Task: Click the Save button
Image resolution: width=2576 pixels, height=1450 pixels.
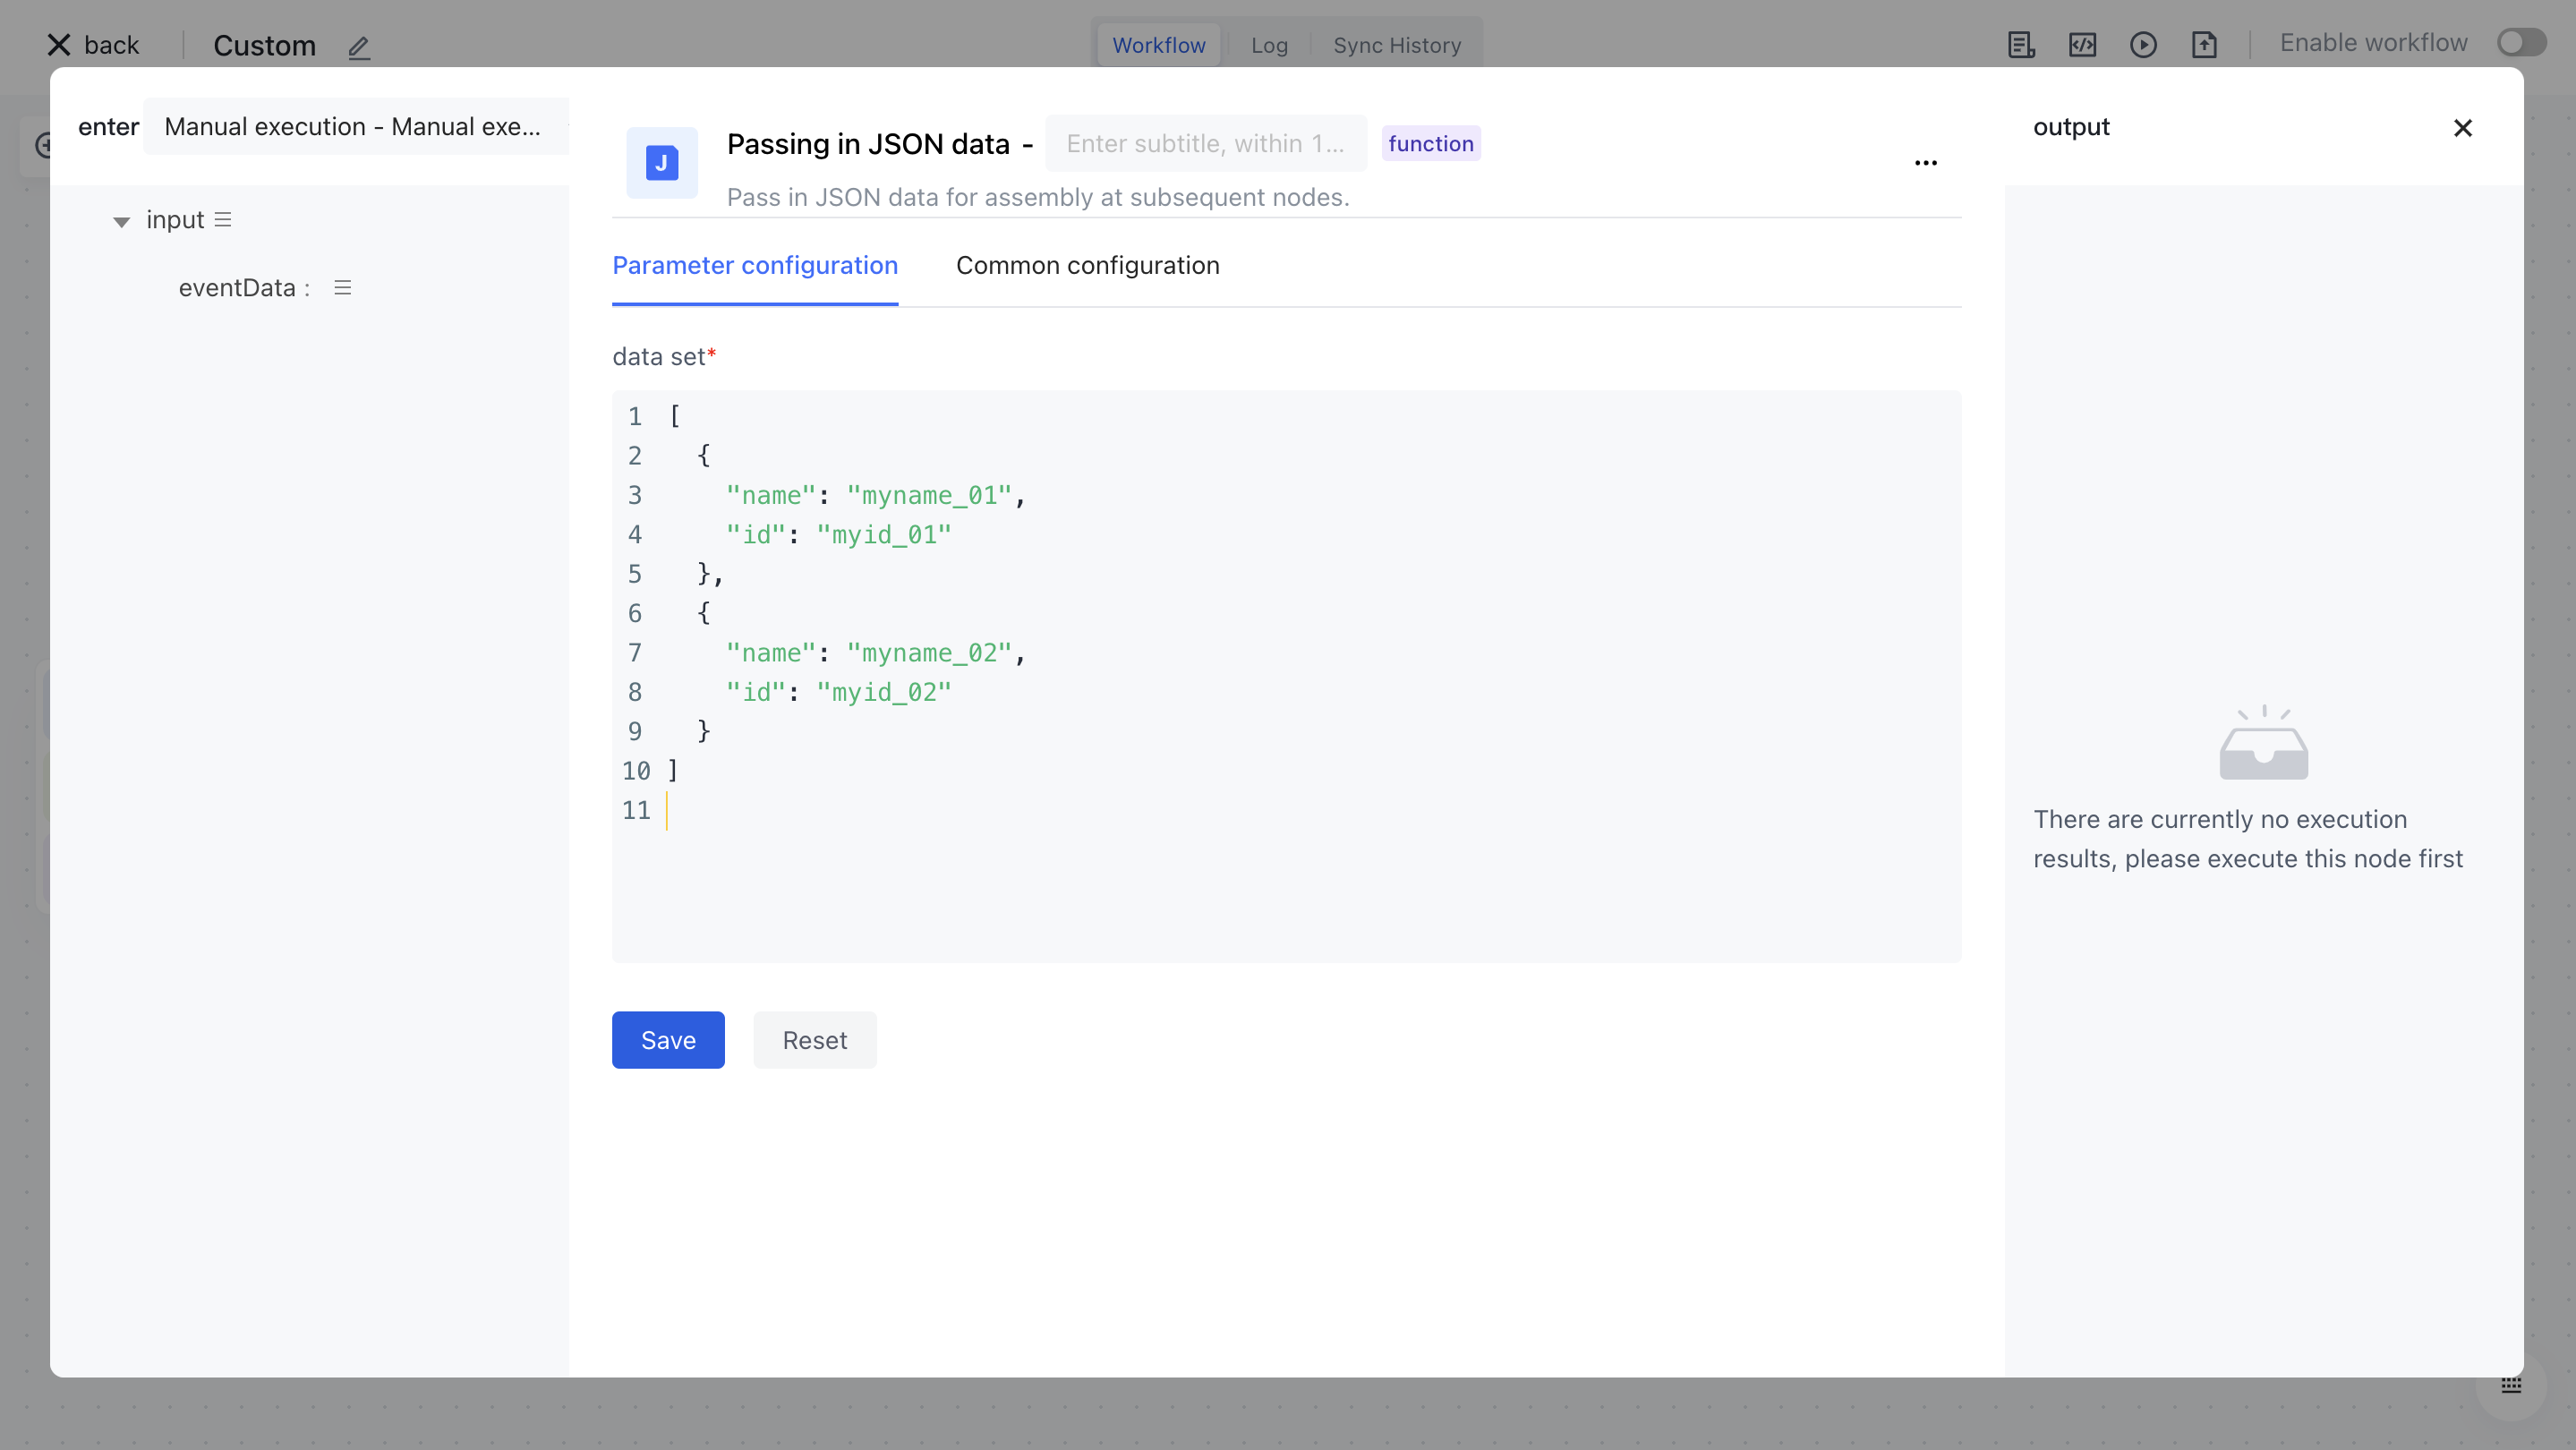Action: point(667,1040)
